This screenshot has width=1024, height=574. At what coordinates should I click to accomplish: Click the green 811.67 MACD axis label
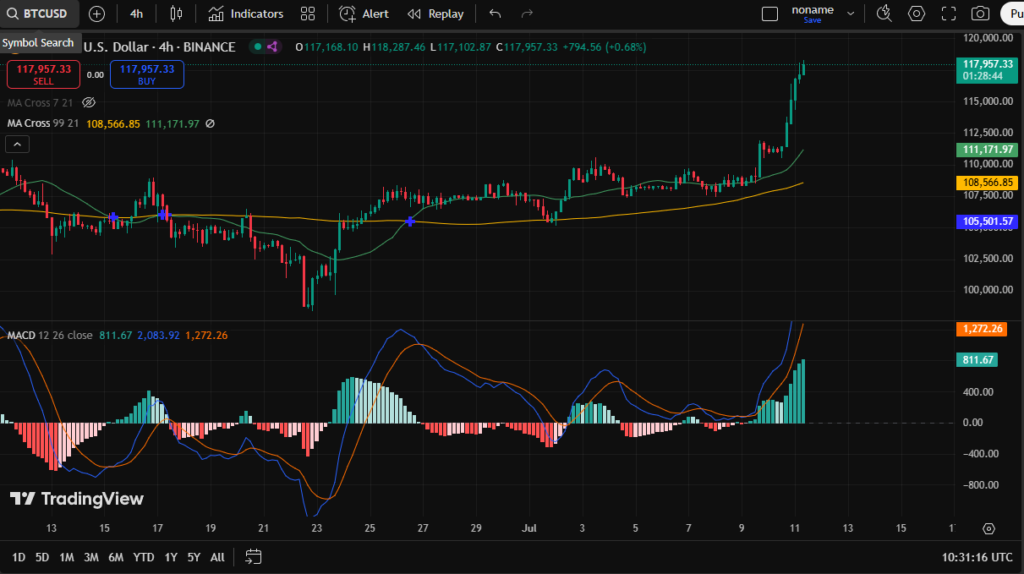click(x=977, y=360)
